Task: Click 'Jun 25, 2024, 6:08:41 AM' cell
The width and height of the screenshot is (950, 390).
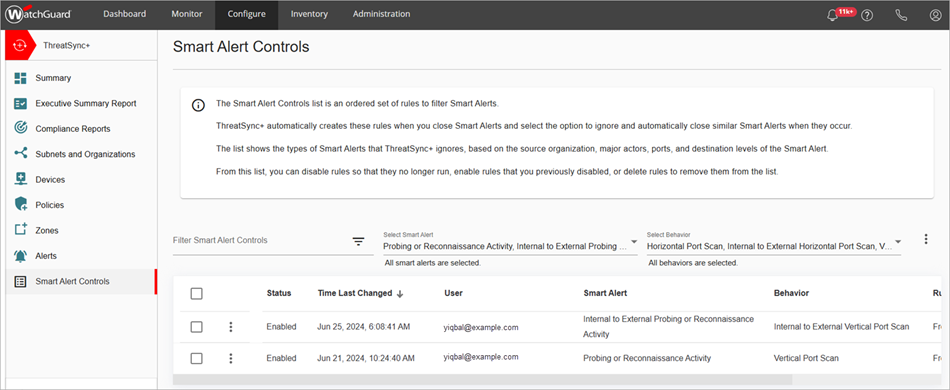Action: coord(364,327)
